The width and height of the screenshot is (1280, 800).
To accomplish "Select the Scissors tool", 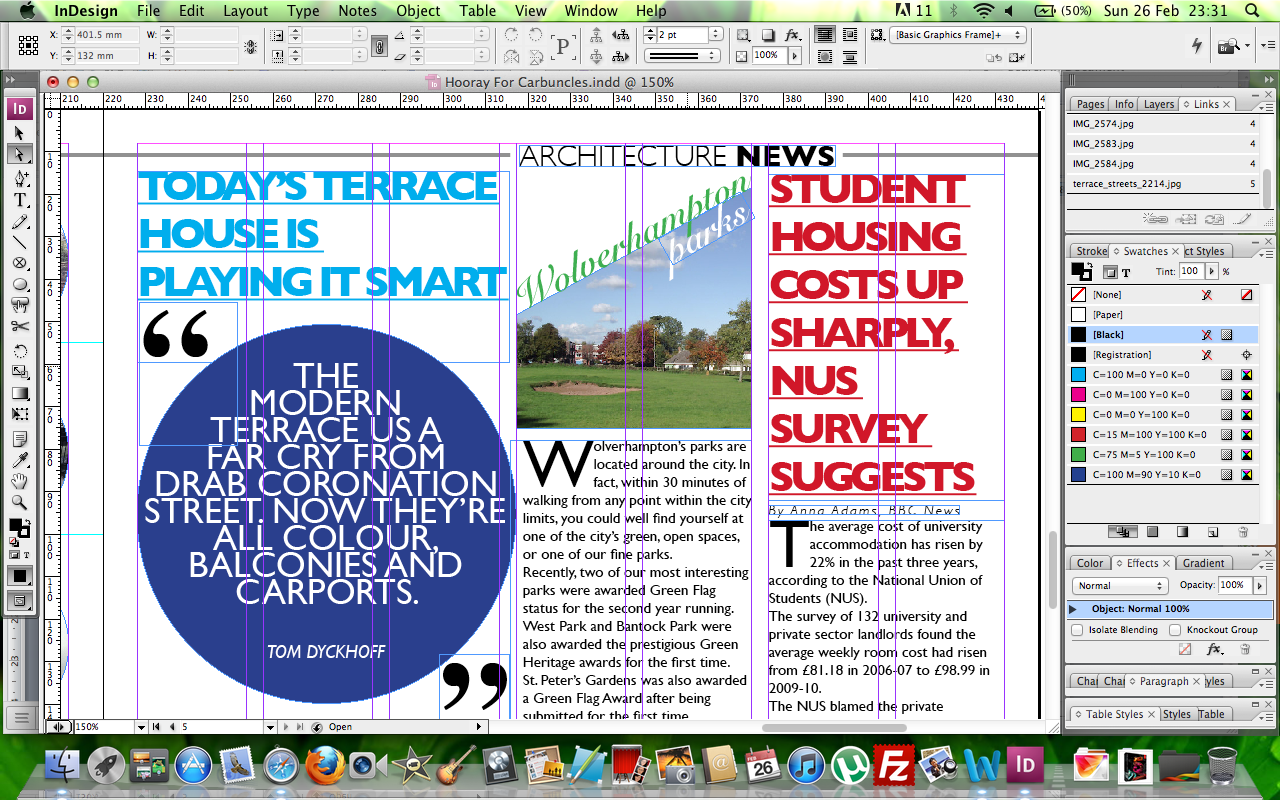I will (x=19, y=328).
